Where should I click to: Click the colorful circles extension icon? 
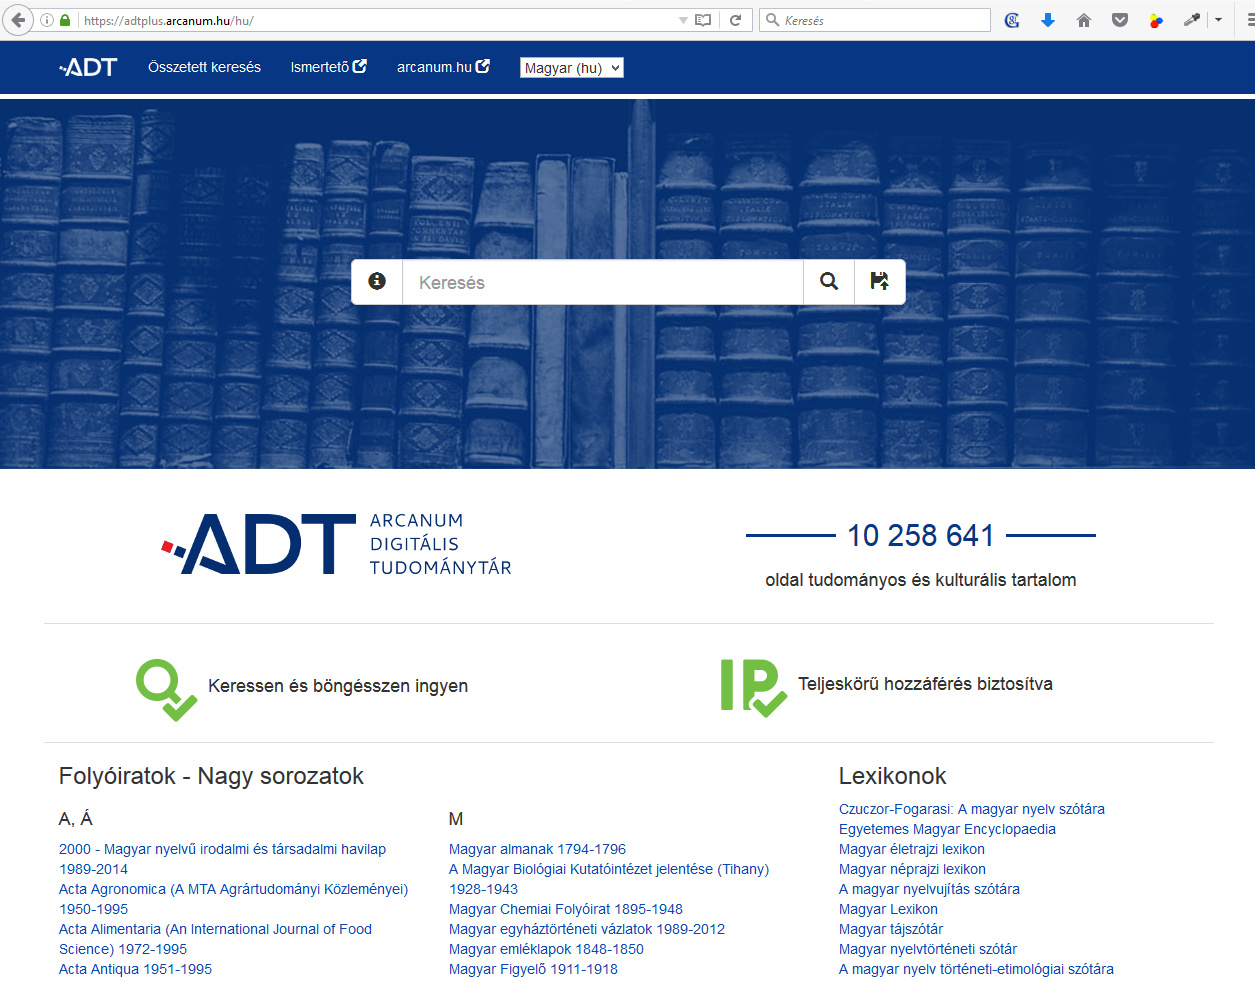pos(1156,20)
